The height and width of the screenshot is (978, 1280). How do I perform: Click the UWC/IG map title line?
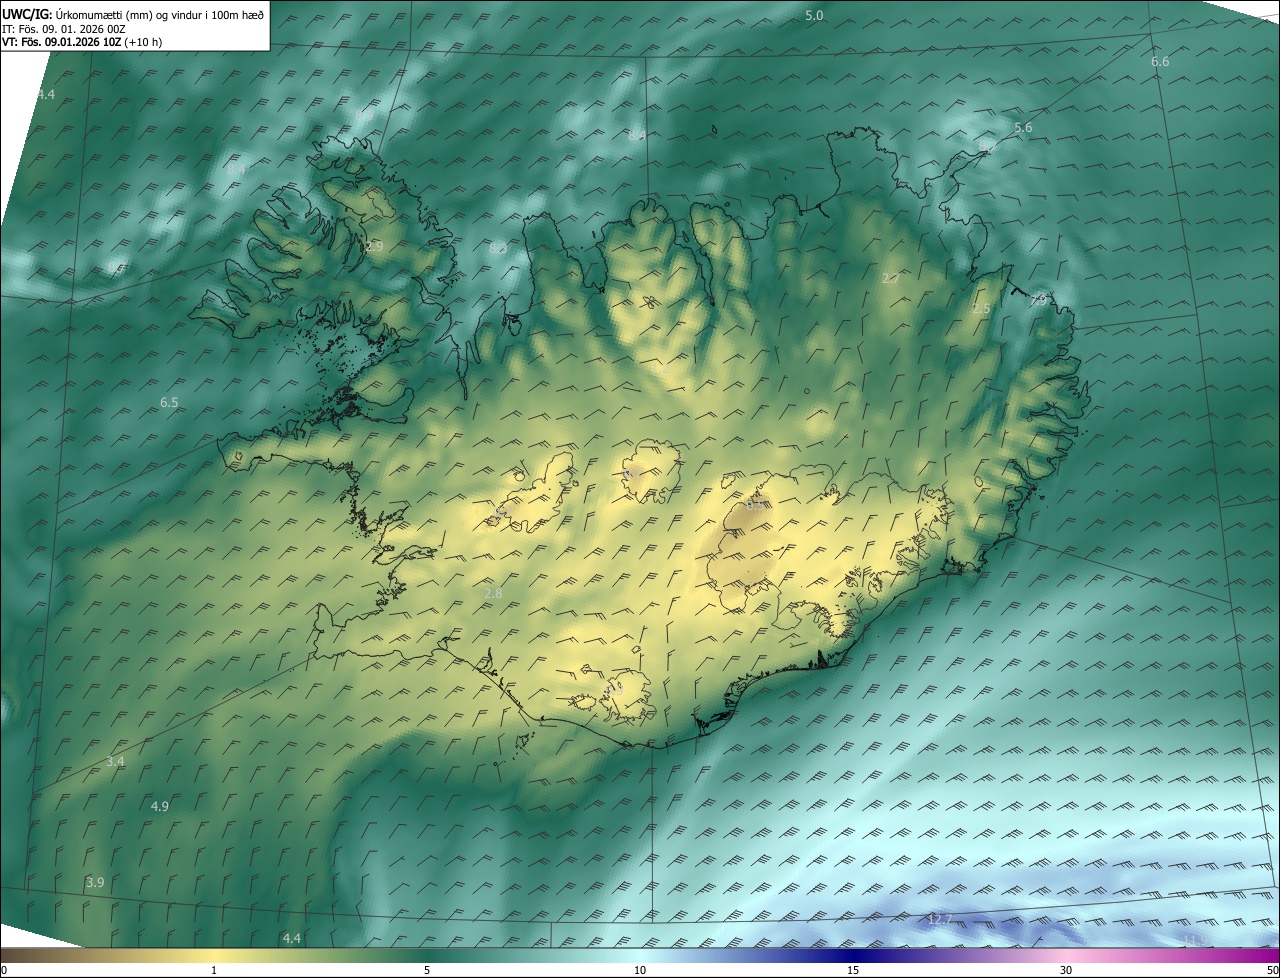click(133, 14)
